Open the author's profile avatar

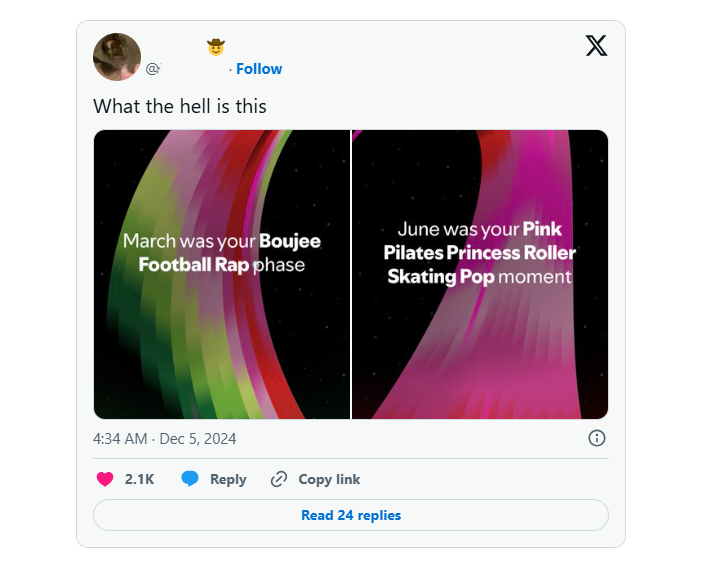(x=117, y=57)
